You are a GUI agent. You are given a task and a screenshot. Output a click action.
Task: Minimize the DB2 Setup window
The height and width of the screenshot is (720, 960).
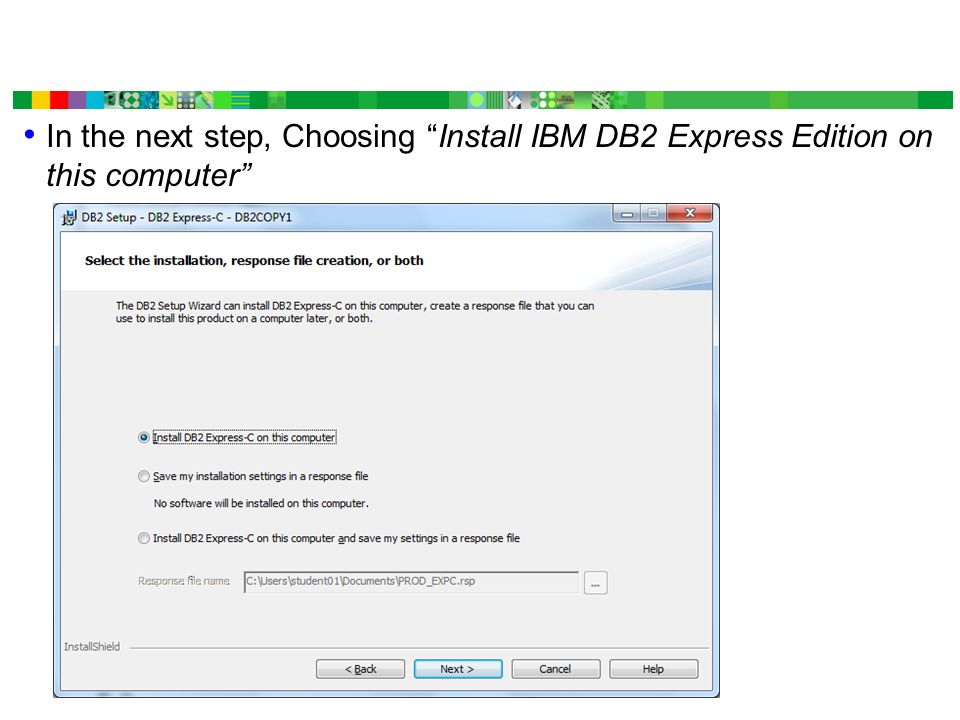point(626,214)
